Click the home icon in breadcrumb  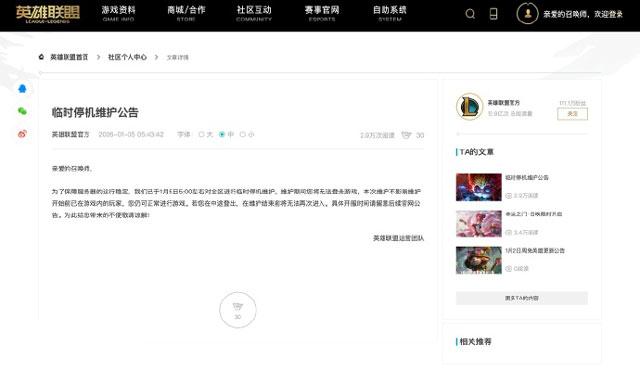coord(41,57)
